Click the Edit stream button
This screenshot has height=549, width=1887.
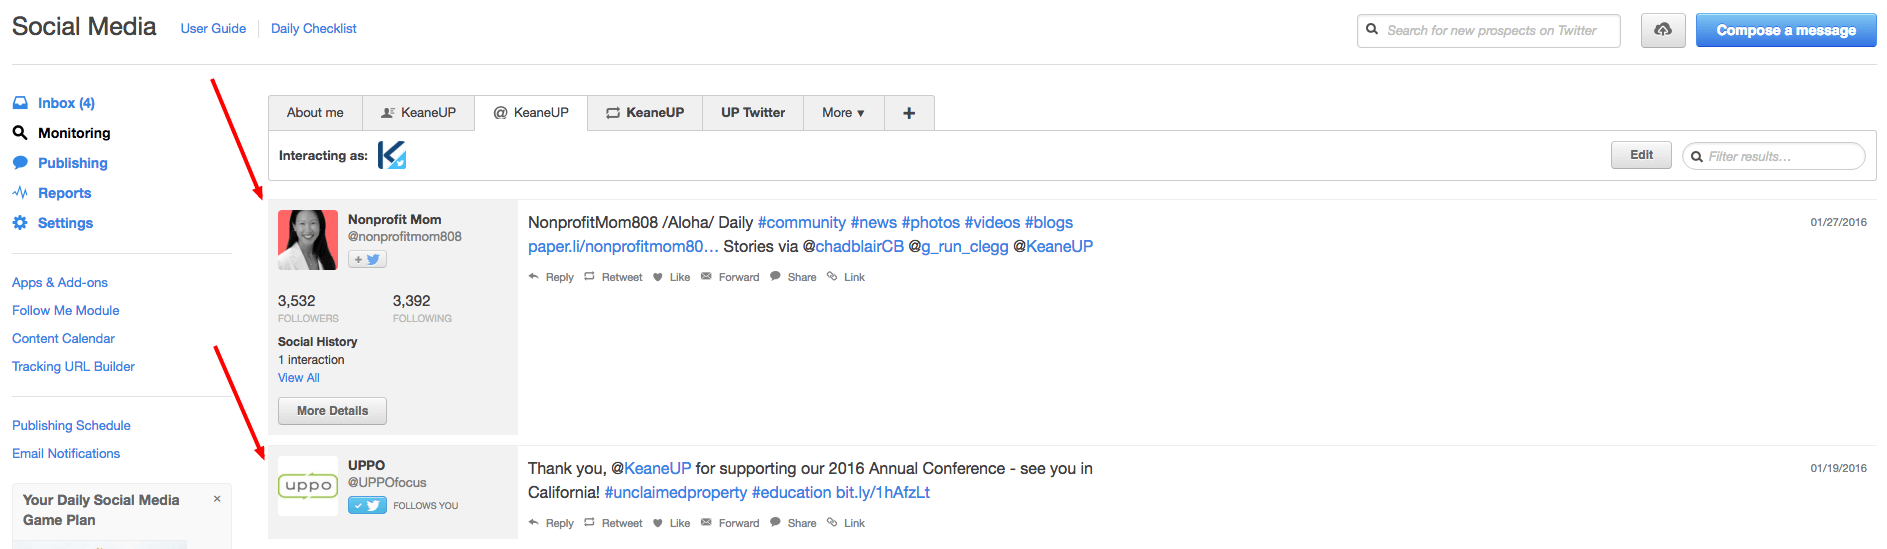(x=1641, y=155)
